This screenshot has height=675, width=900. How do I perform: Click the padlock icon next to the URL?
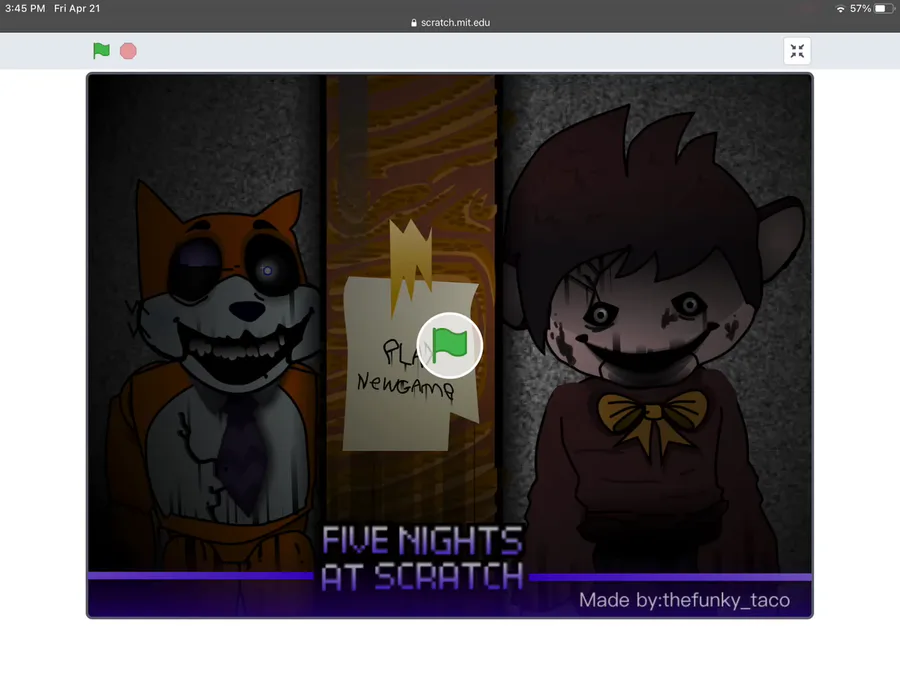pyautogui.click(x=414, y=23)
